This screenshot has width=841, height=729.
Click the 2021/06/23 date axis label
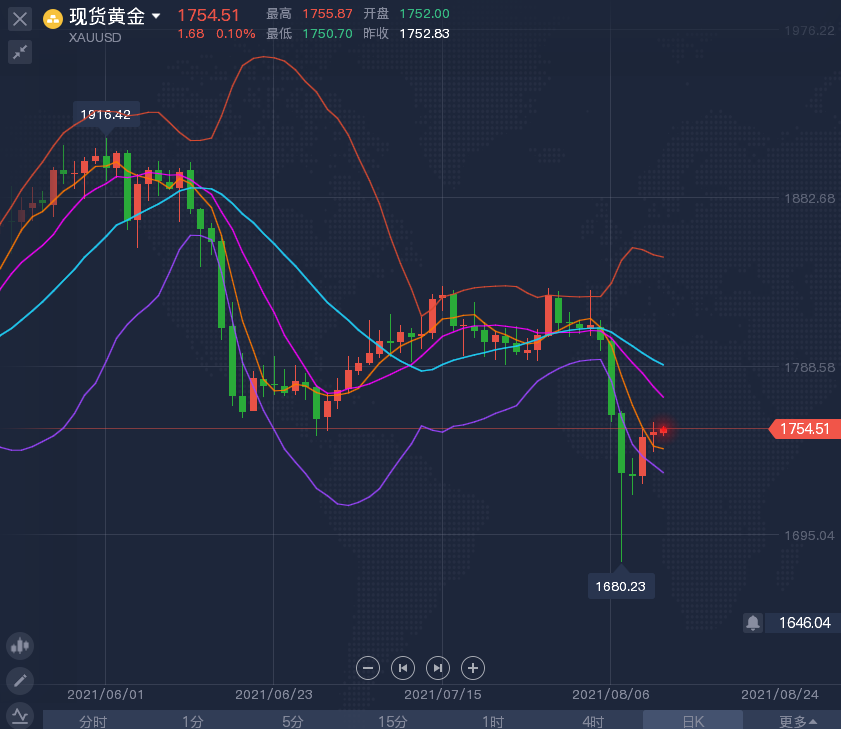(274, 695)
